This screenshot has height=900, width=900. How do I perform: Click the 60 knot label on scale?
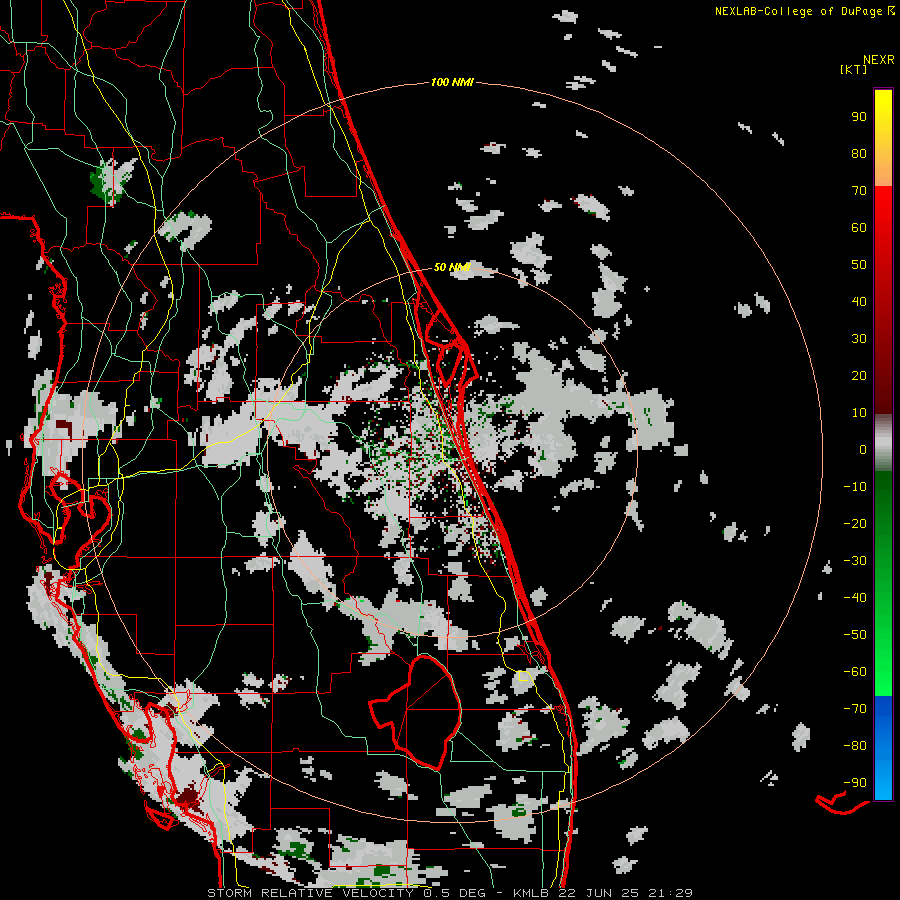coord(859,227)
